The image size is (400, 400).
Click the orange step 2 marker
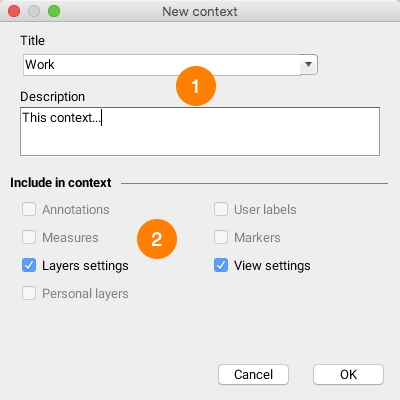157,239
